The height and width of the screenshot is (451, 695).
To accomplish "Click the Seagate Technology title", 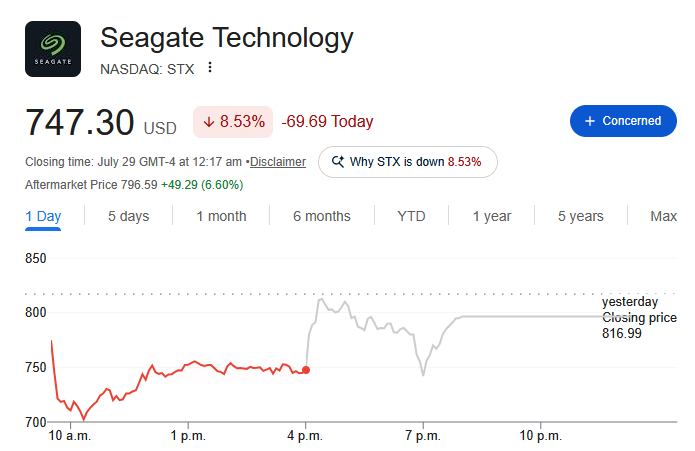I will coord(227,38).
